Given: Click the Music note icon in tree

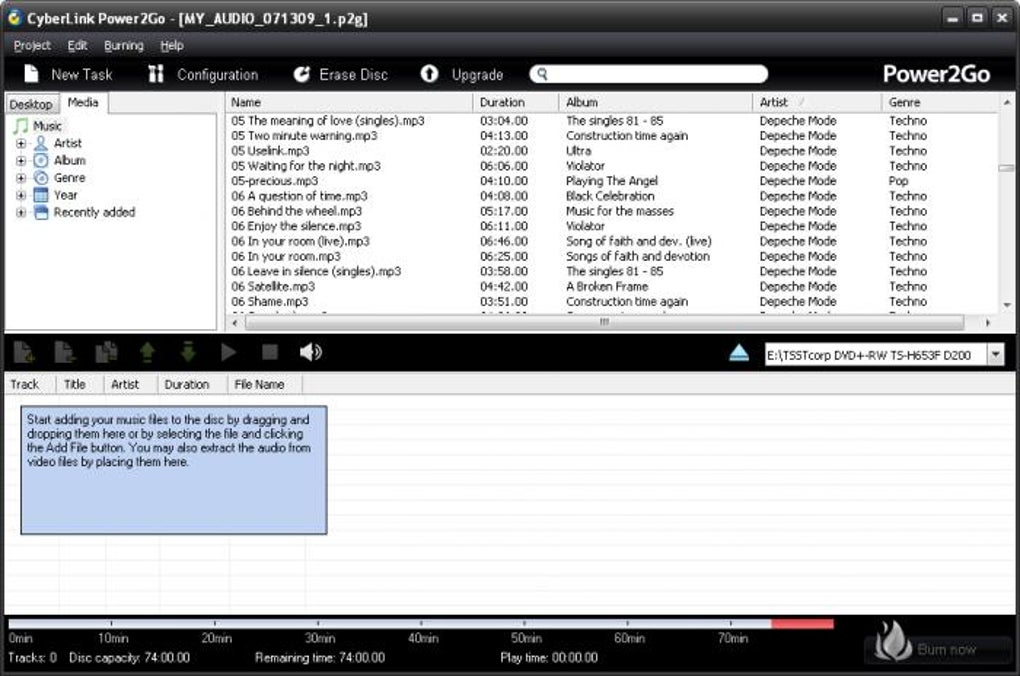Looking at the screenshot, I should click(21, 126).
